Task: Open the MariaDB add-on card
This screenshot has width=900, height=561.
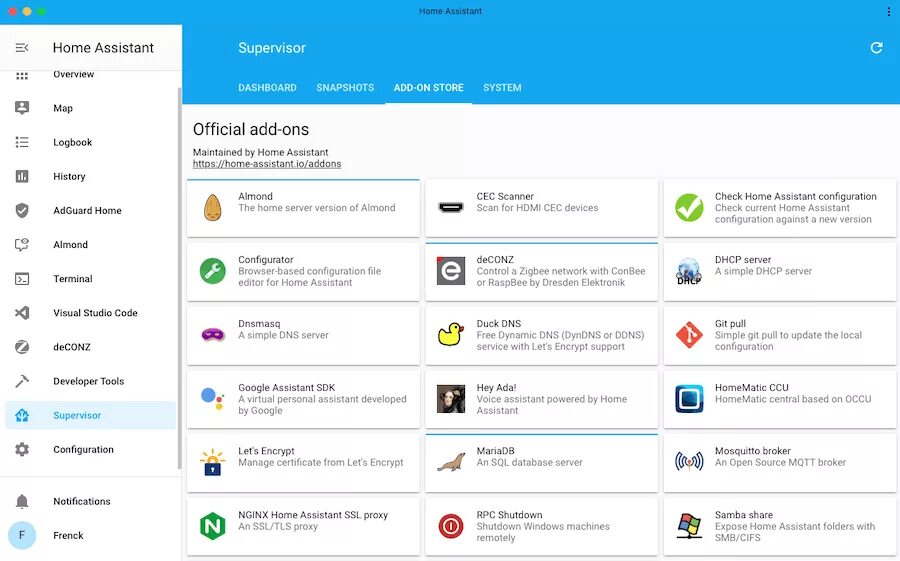Action: point(541,463)
